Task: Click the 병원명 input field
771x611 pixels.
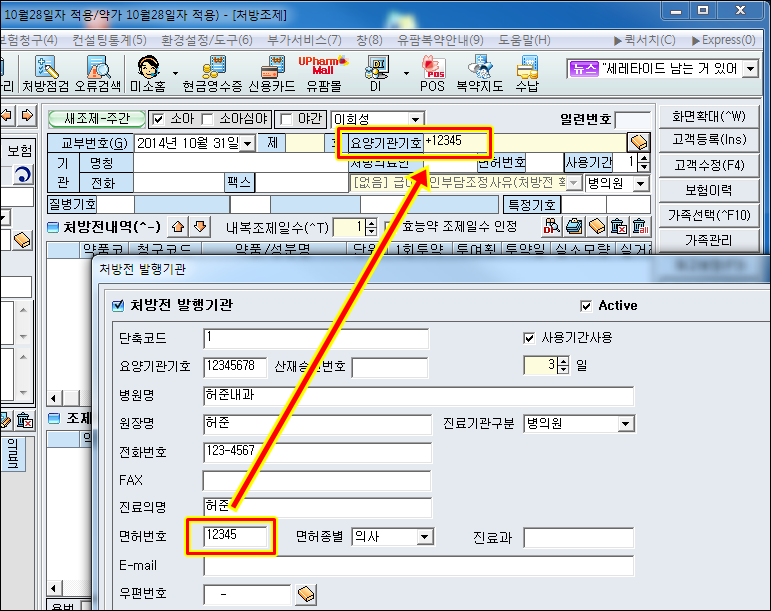Action: click(x=418, y=395)
